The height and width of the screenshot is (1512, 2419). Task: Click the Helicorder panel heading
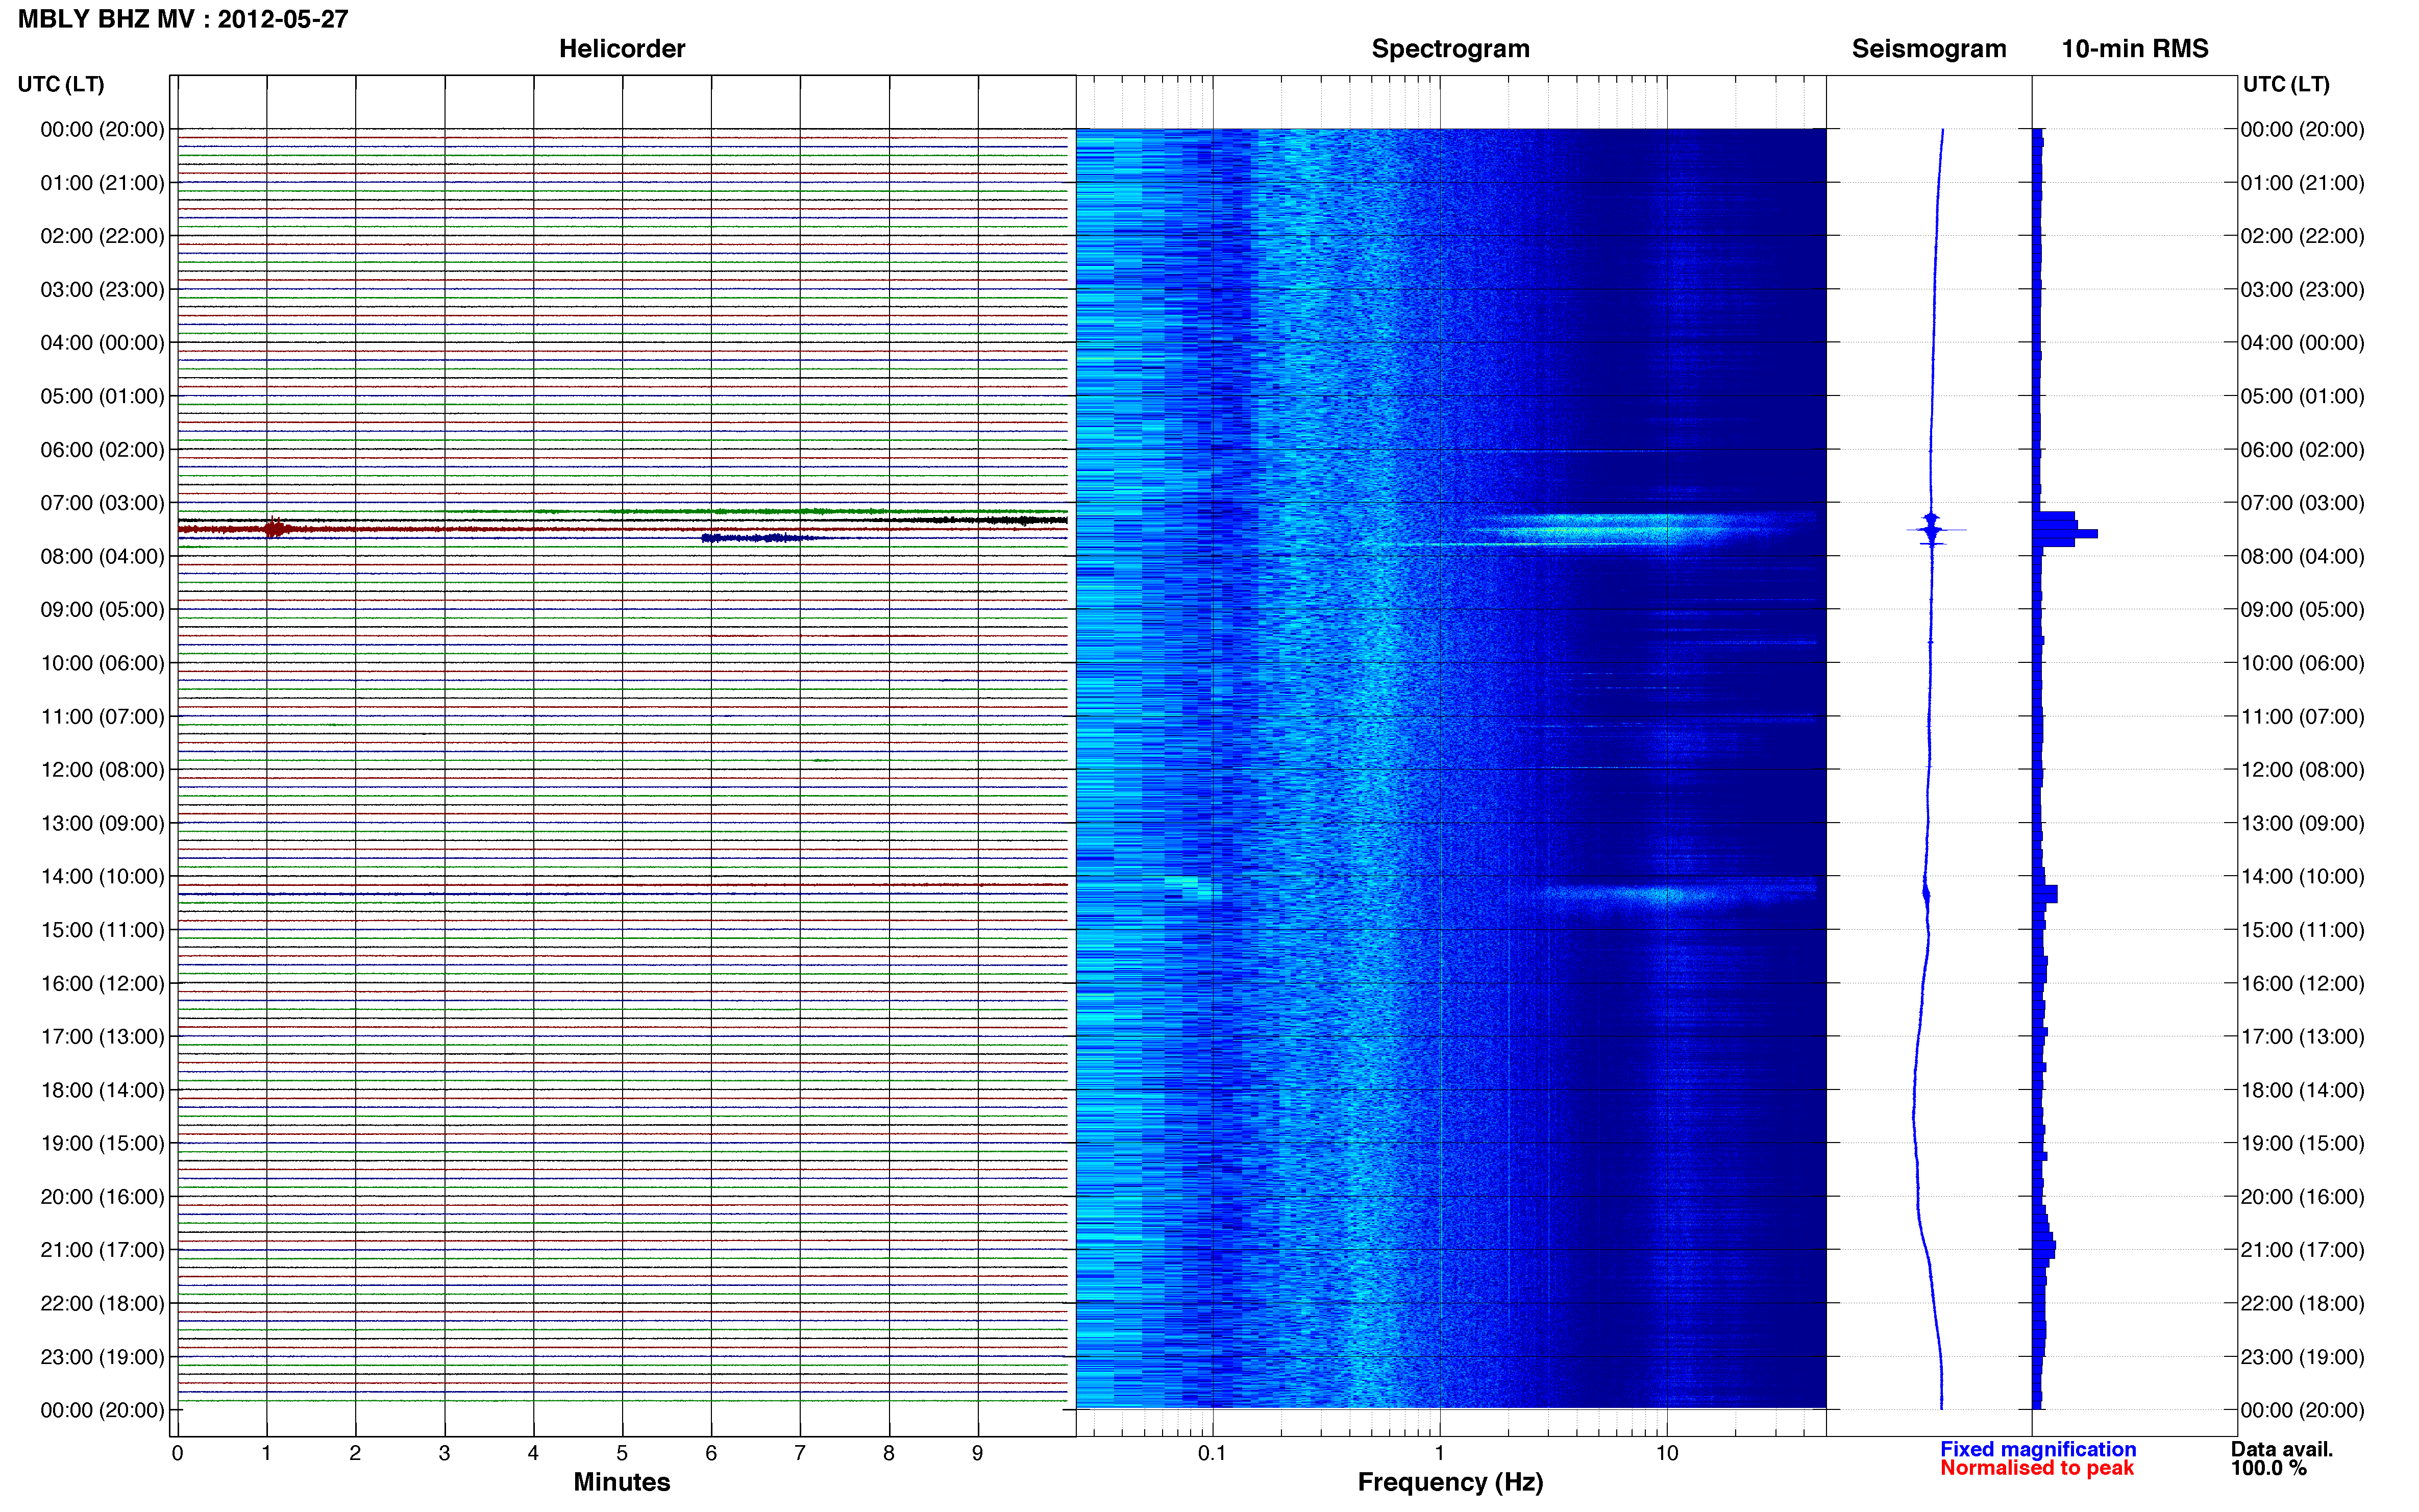pos(621,49)
